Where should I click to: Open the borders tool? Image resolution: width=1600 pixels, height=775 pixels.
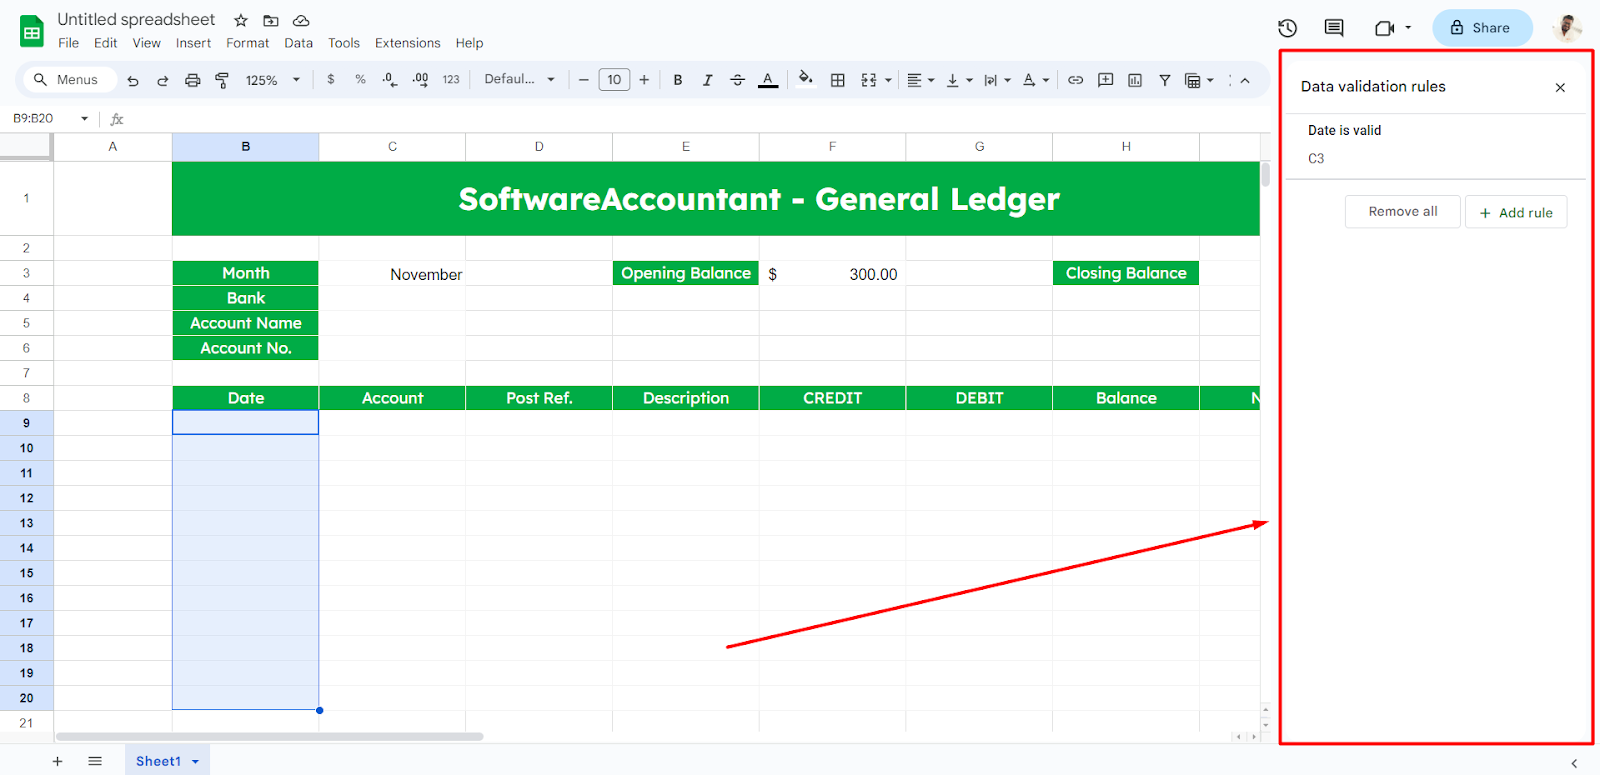pos(838,80)
